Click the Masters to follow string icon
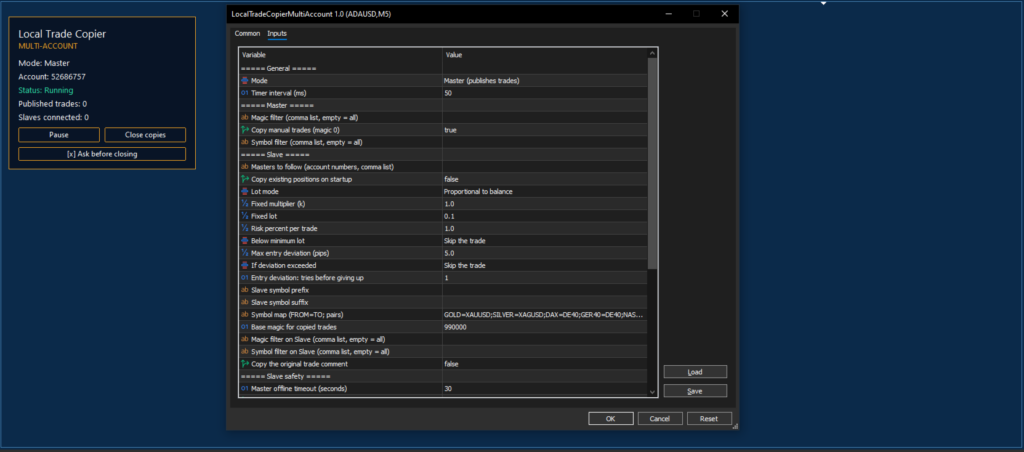This screenshot has width=1024, height=452. click(245, 167)
